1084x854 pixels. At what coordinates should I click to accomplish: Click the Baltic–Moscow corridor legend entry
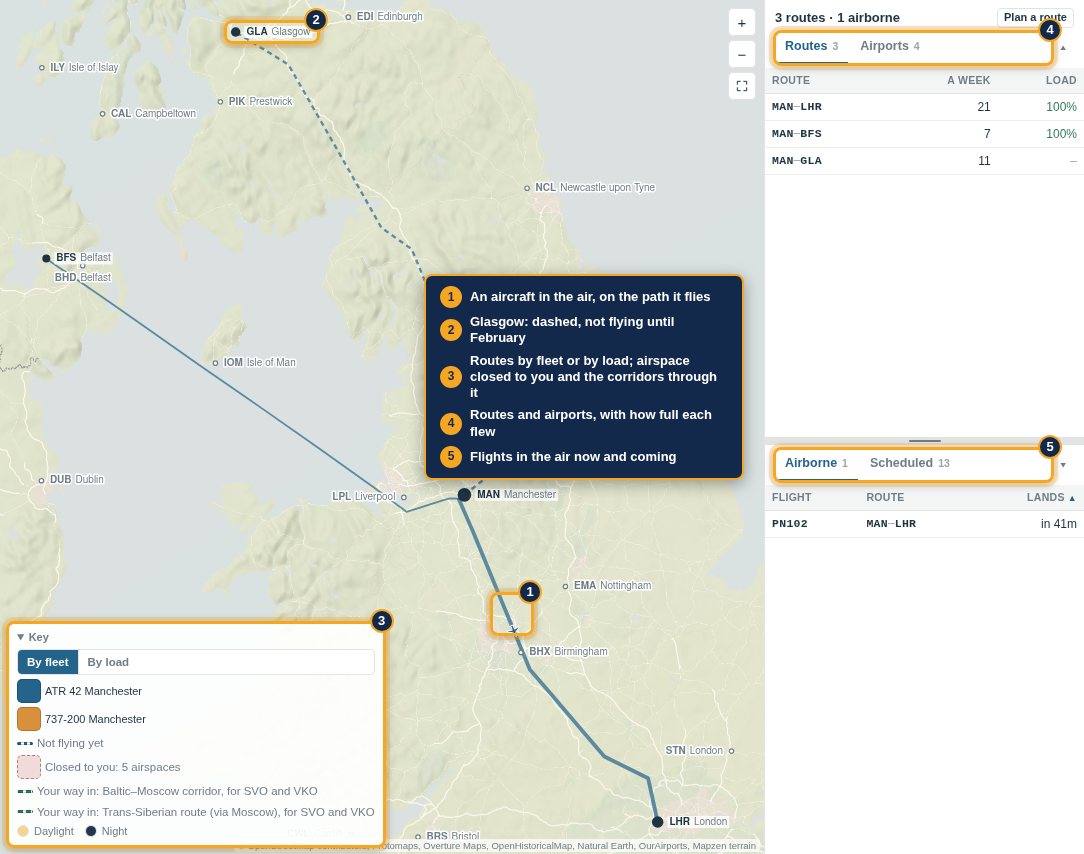pyautogui.click(x=167, y=791)
